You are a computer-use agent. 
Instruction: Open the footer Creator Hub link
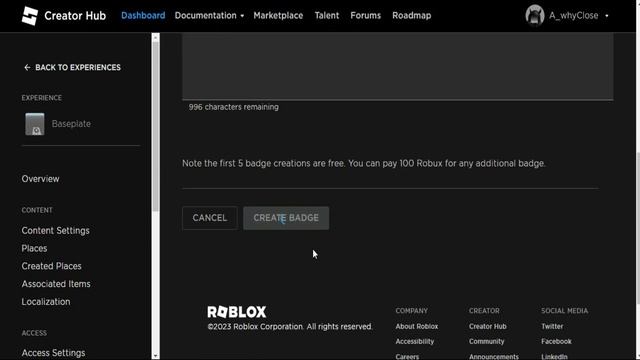coord(488,327)
